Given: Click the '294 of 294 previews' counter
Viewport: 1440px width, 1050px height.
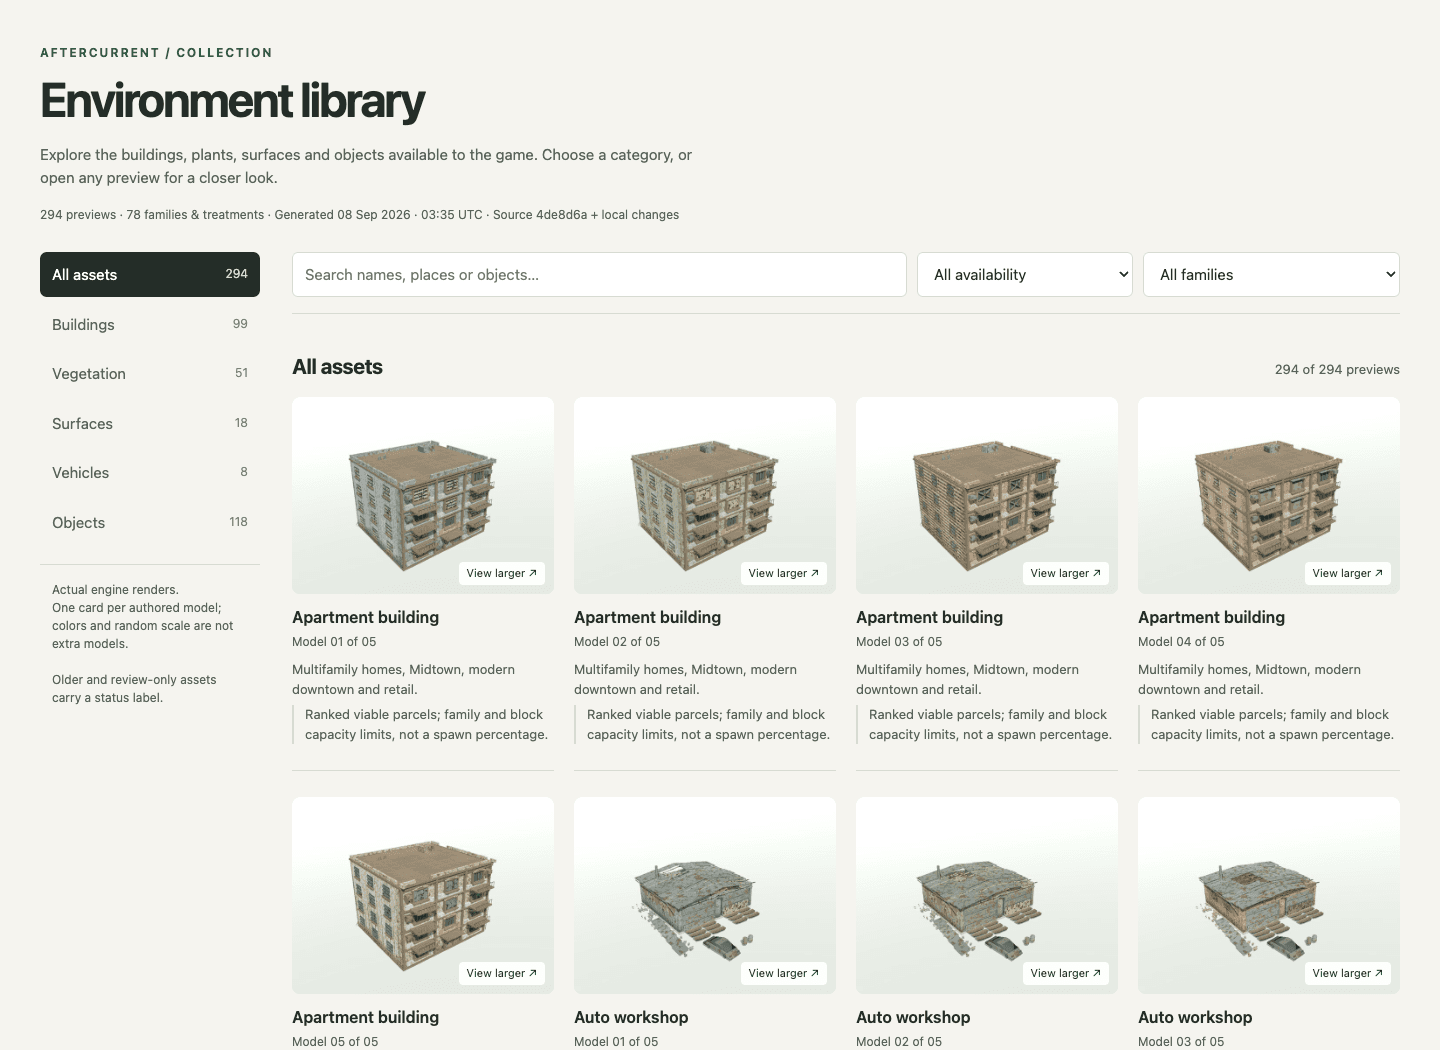Looking at the screenshot, I should (1337, 369).
